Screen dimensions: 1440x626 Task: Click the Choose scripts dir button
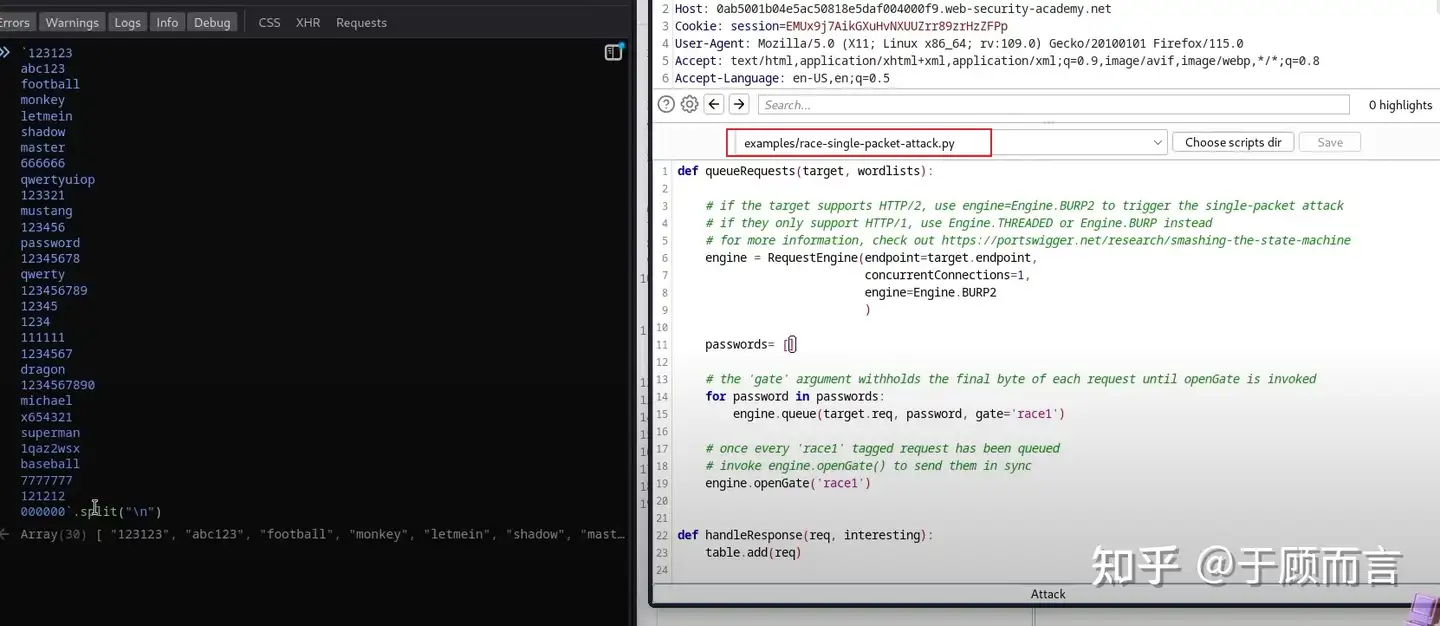1233,142
